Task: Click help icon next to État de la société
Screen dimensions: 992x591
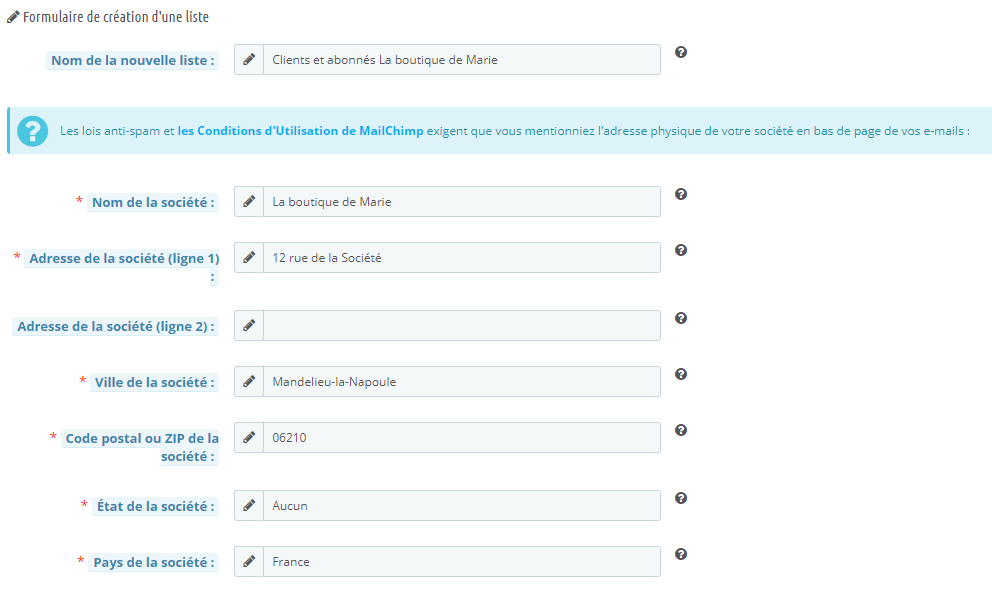Action: [681, 498]
